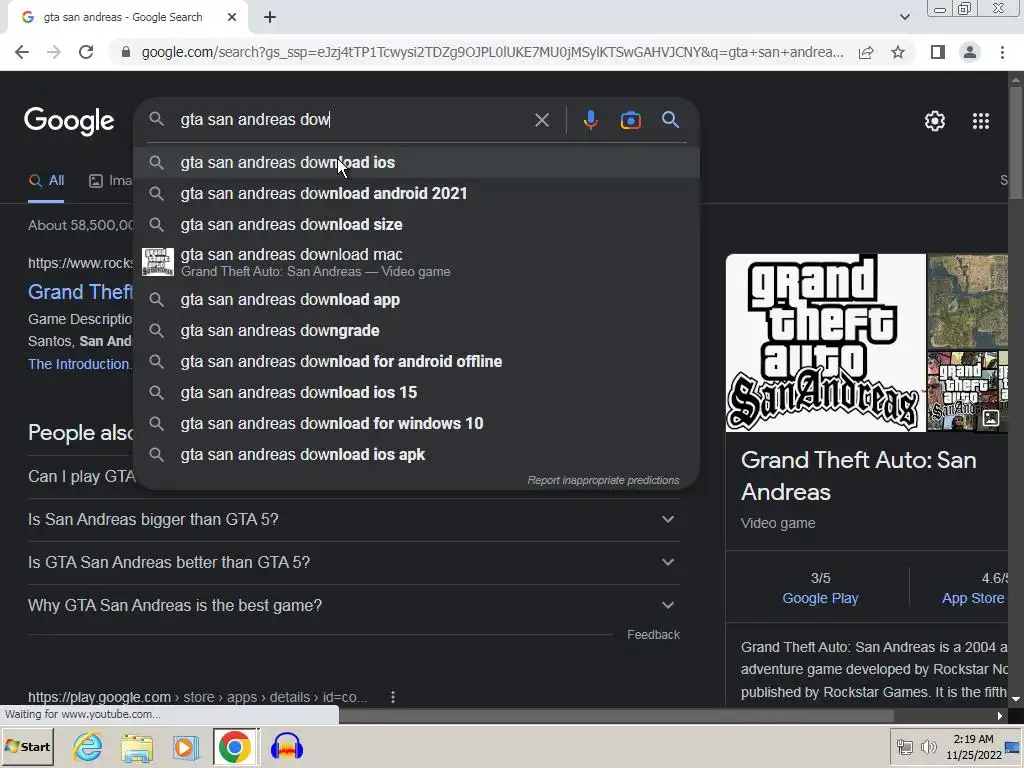The width and height of the screenshot is (1024, 768).
Task: Click the Chrome profile avatar icon
Action: (x=970, y=52)
